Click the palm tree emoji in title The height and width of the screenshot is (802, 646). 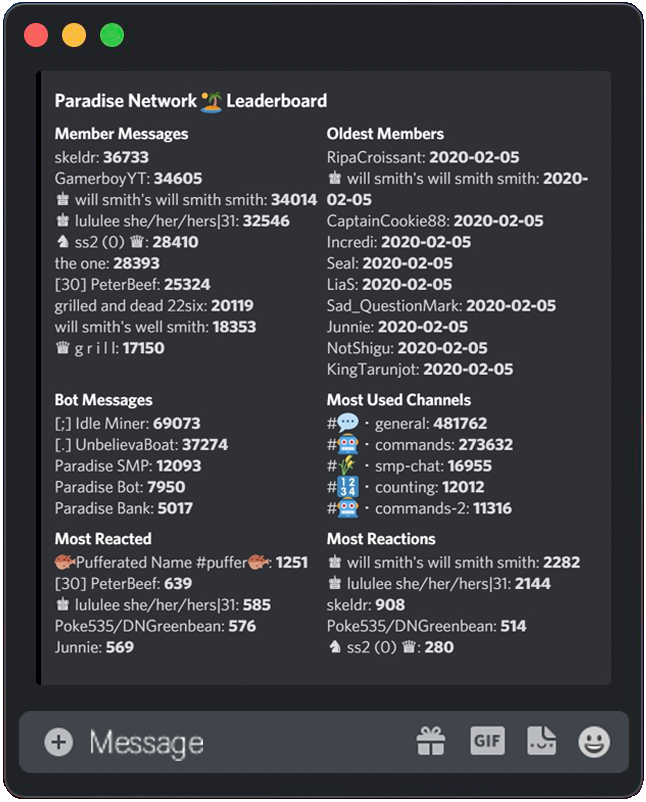click(211, 100)
